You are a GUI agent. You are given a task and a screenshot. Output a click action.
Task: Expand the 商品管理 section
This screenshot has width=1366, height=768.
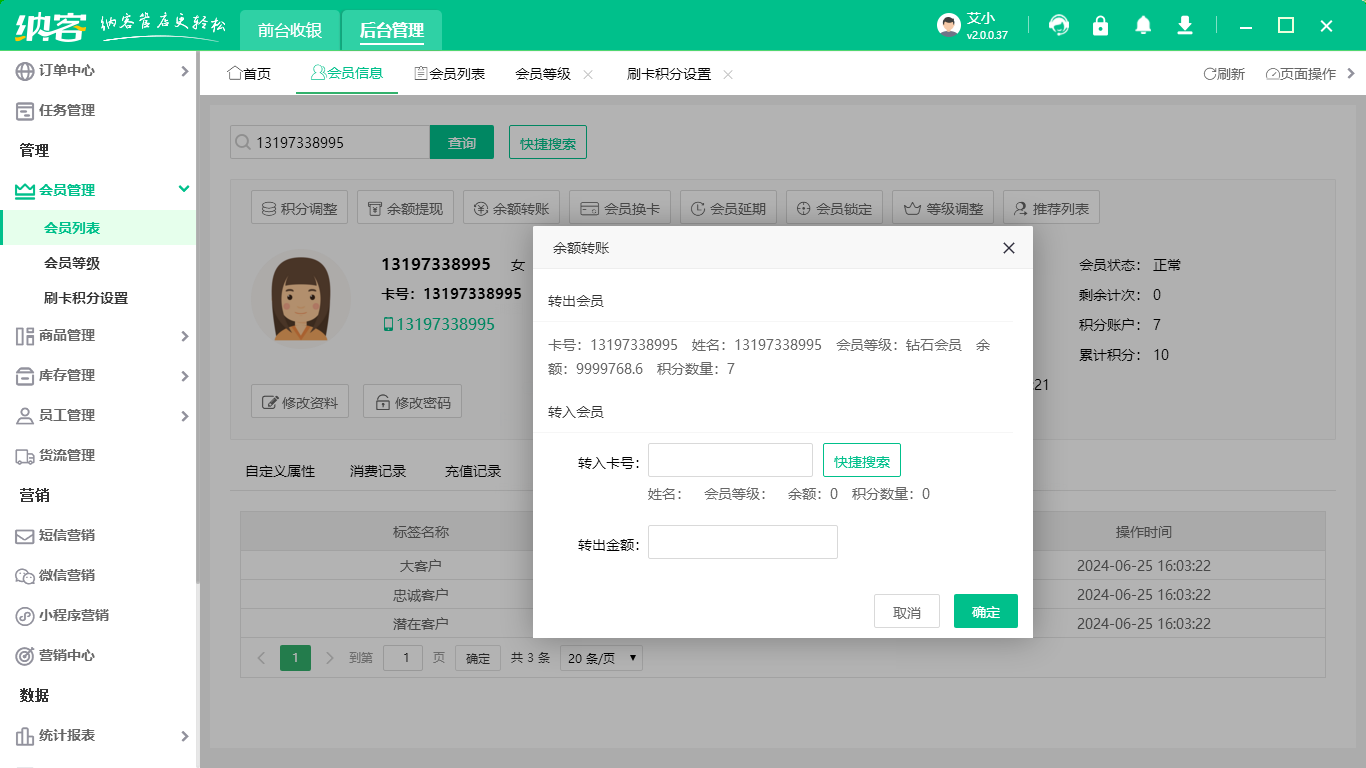pyautogui.click(x=60, y=336)
